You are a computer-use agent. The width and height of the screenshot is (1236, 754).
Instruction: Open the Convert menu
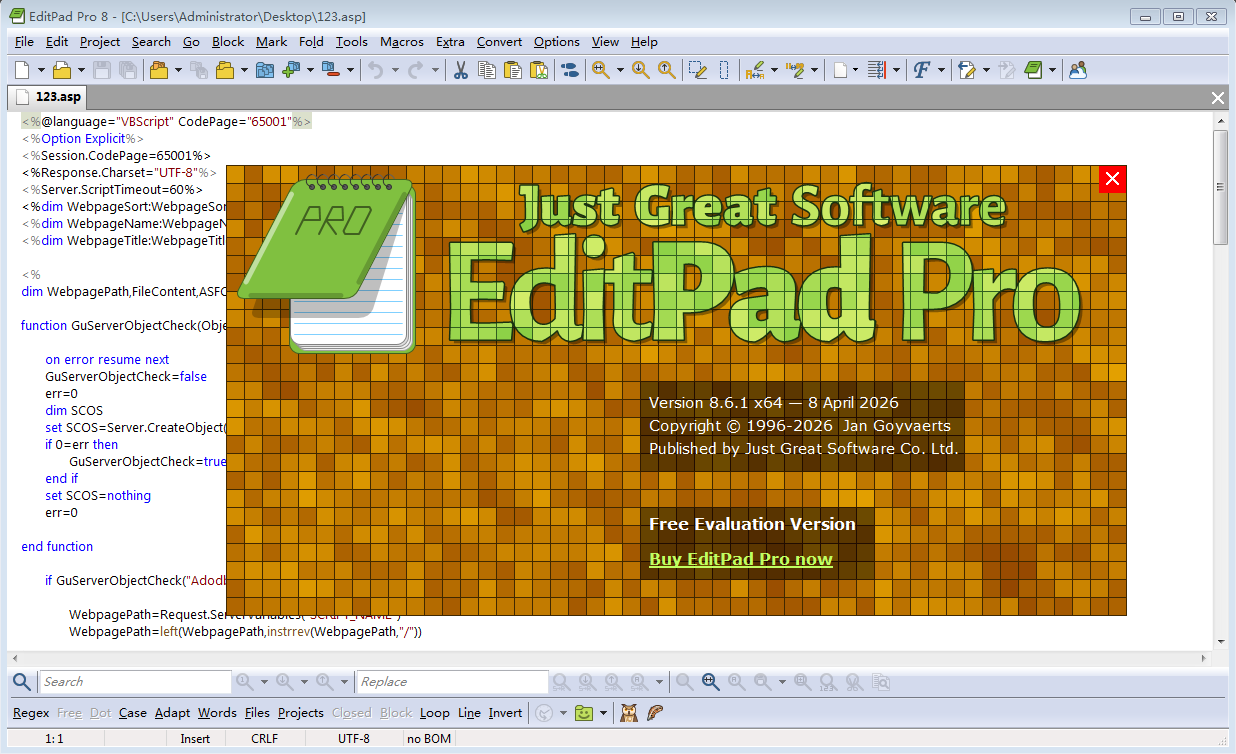(499, 42)
